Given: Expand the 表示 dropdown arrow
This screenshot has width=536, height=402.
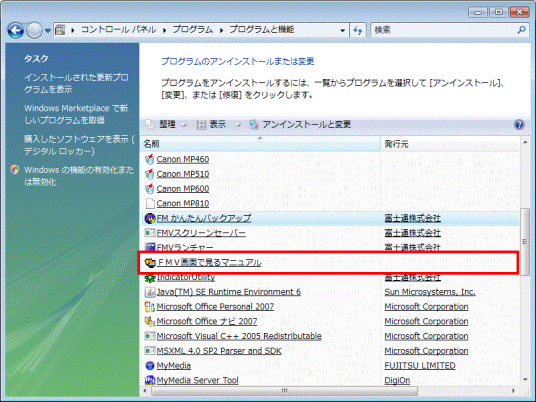Looking at the screenshot, I should pos(238,125).
